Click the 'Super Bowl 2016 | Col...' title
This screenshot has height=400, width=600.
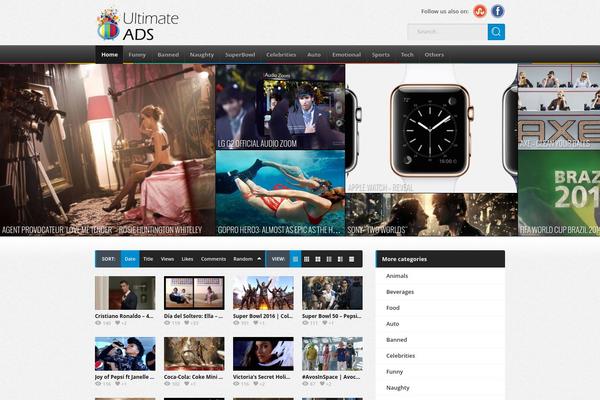[263, 316]
